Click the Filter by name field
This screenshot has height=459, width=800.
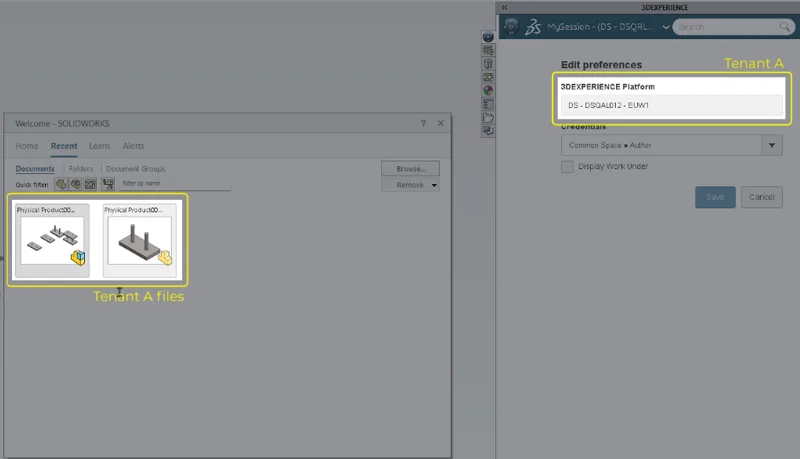click(x=173, y=184)
